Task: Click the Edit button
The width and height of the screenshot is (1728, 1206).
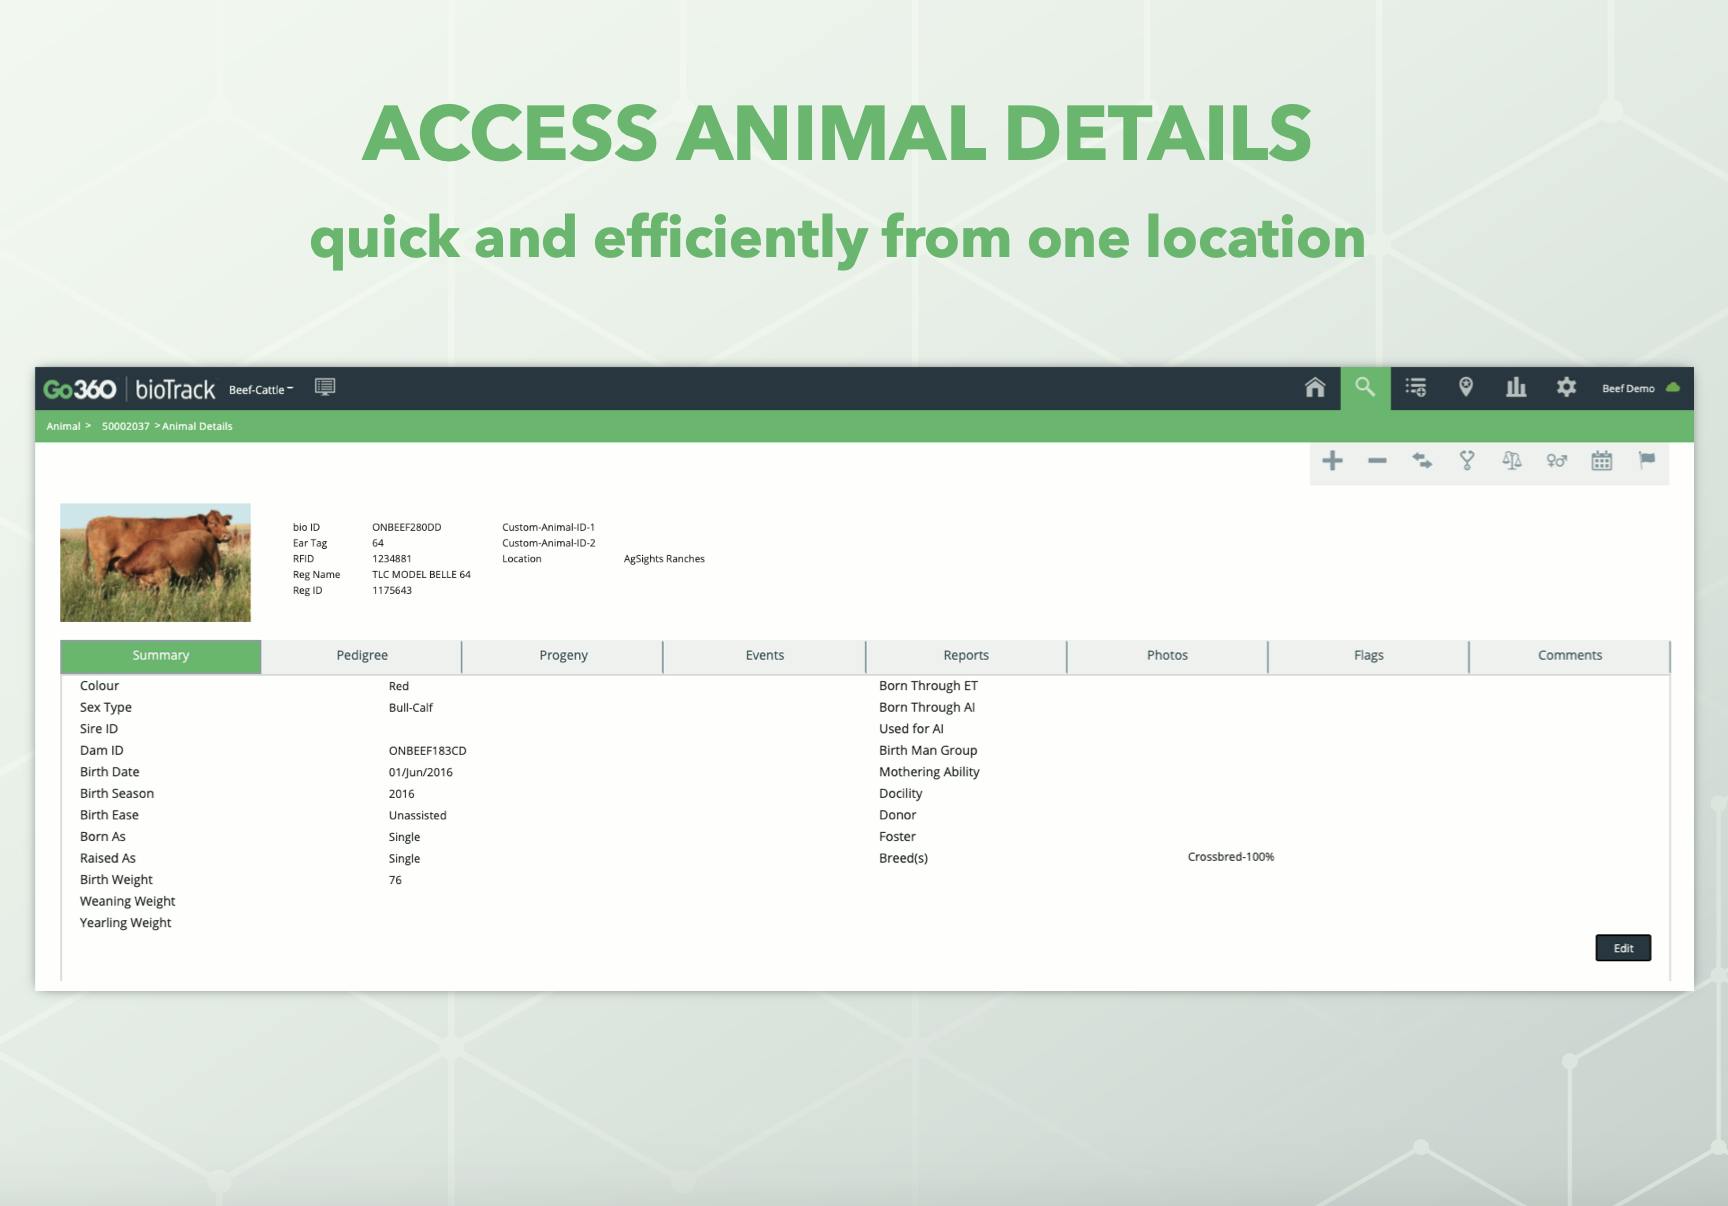Action: [x=1622, y=947]
